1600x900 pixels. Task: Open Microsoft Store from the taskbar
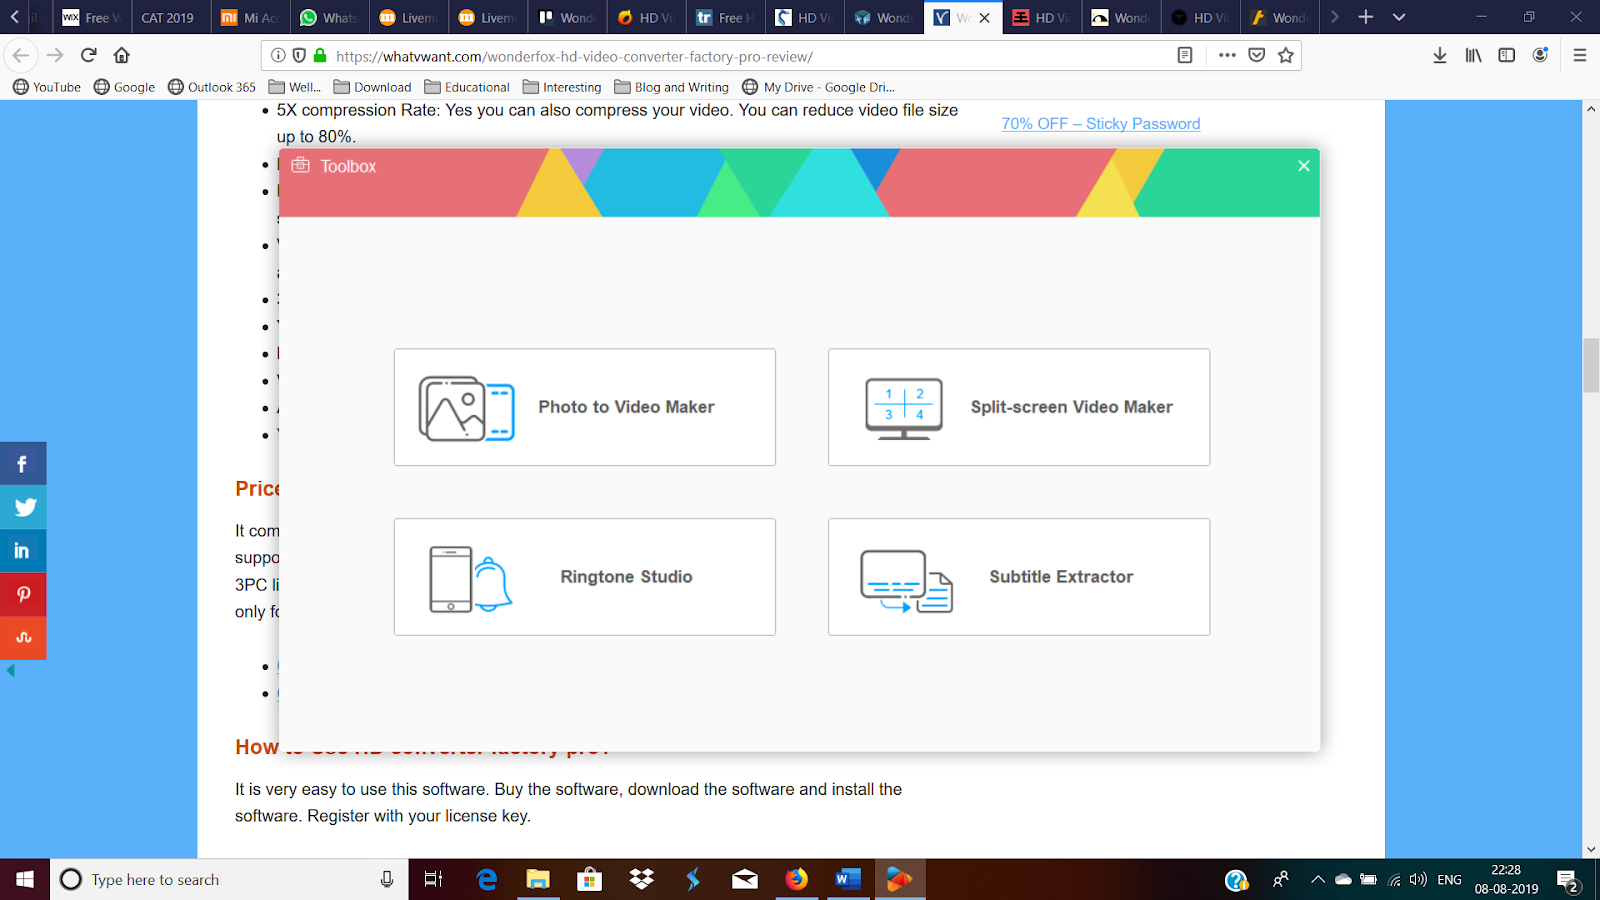click(x=590, y=880)
